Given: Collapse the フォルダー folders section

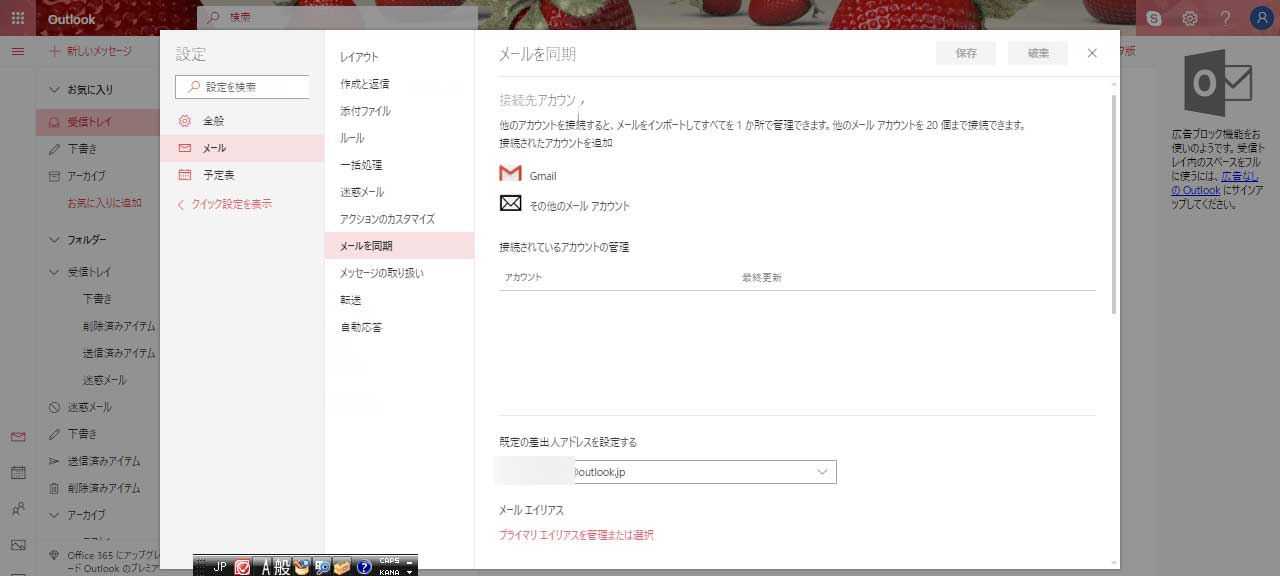Looking at the screenshot, I should pos(55,240).
